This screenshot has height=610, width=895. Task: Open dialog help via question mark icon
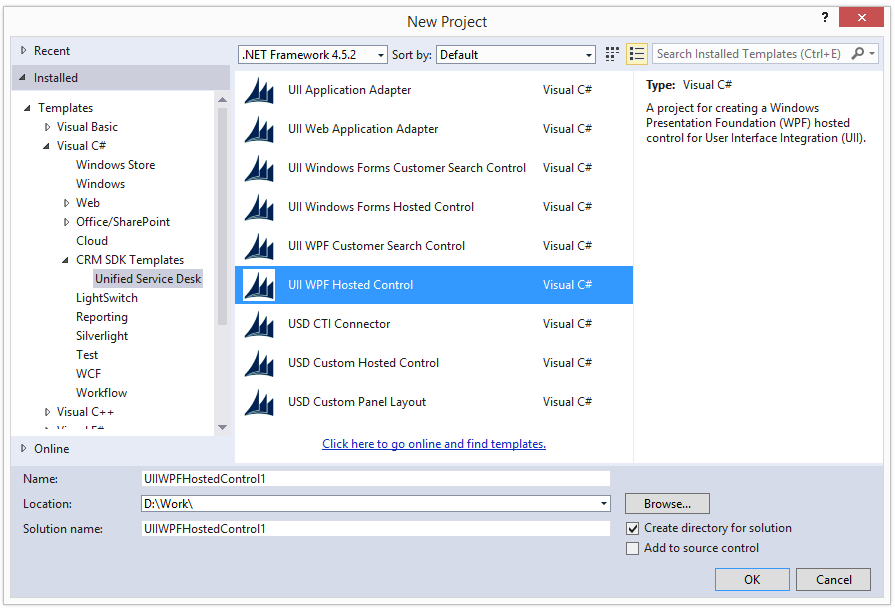tap(824, 17)
